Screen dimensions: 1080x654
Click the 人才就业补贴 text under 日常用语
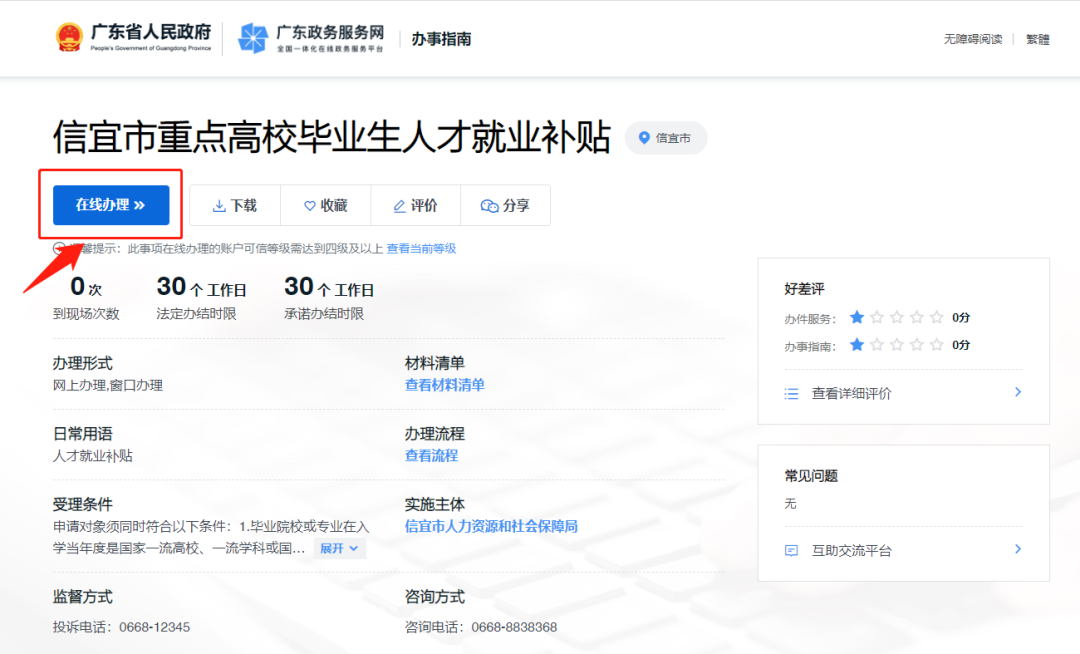coord(93,456)
